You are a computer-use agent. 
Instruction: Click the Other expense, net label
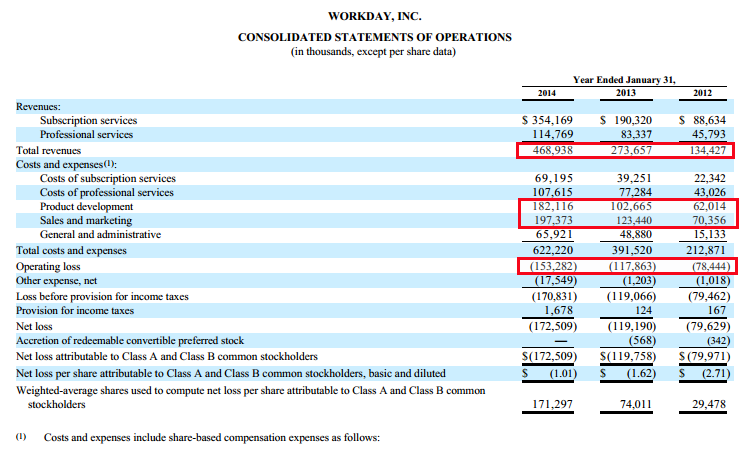click(x=57, y=281)
